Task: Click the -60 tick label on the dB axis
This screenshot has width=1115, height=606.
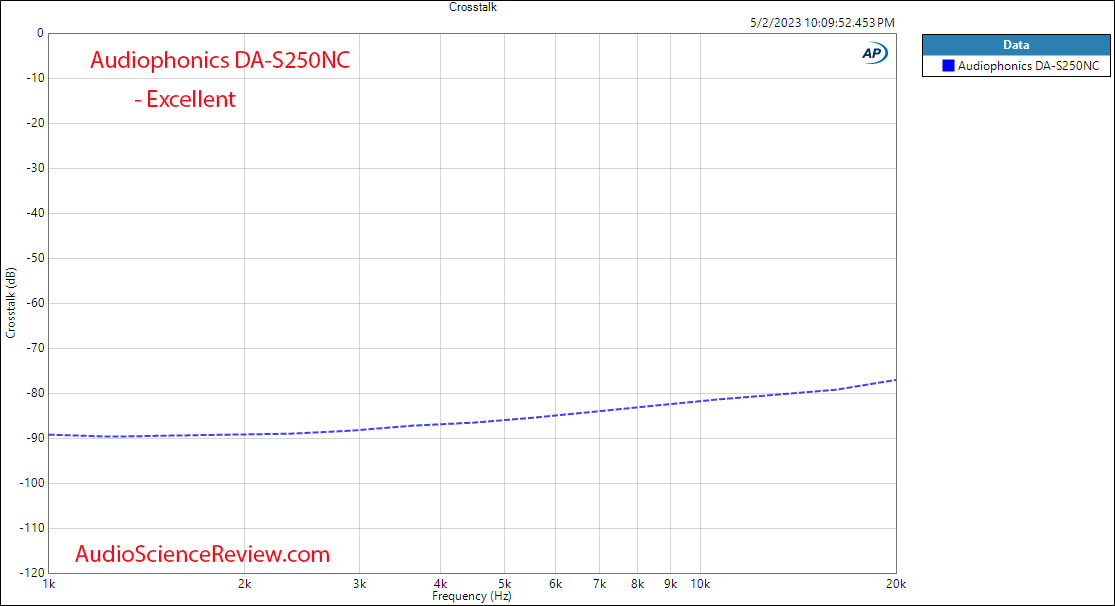Action: tap(35, 303)
